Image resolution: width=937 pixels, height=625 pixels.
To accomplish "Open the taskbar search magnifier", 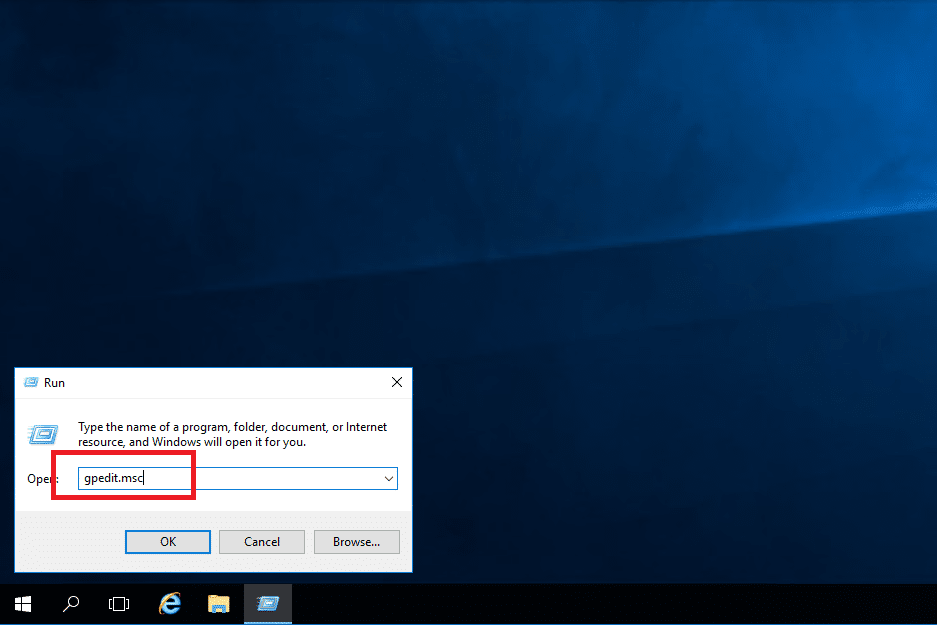I will pos(71,604).
